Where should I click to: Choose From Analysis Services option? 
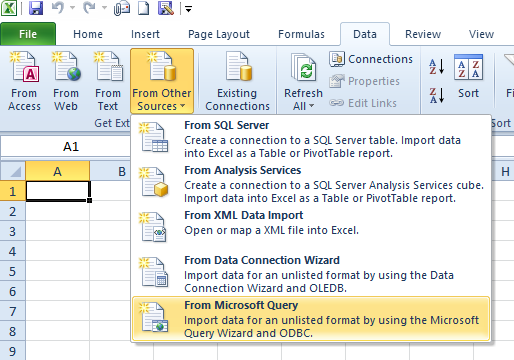click(x=311, y=184)
